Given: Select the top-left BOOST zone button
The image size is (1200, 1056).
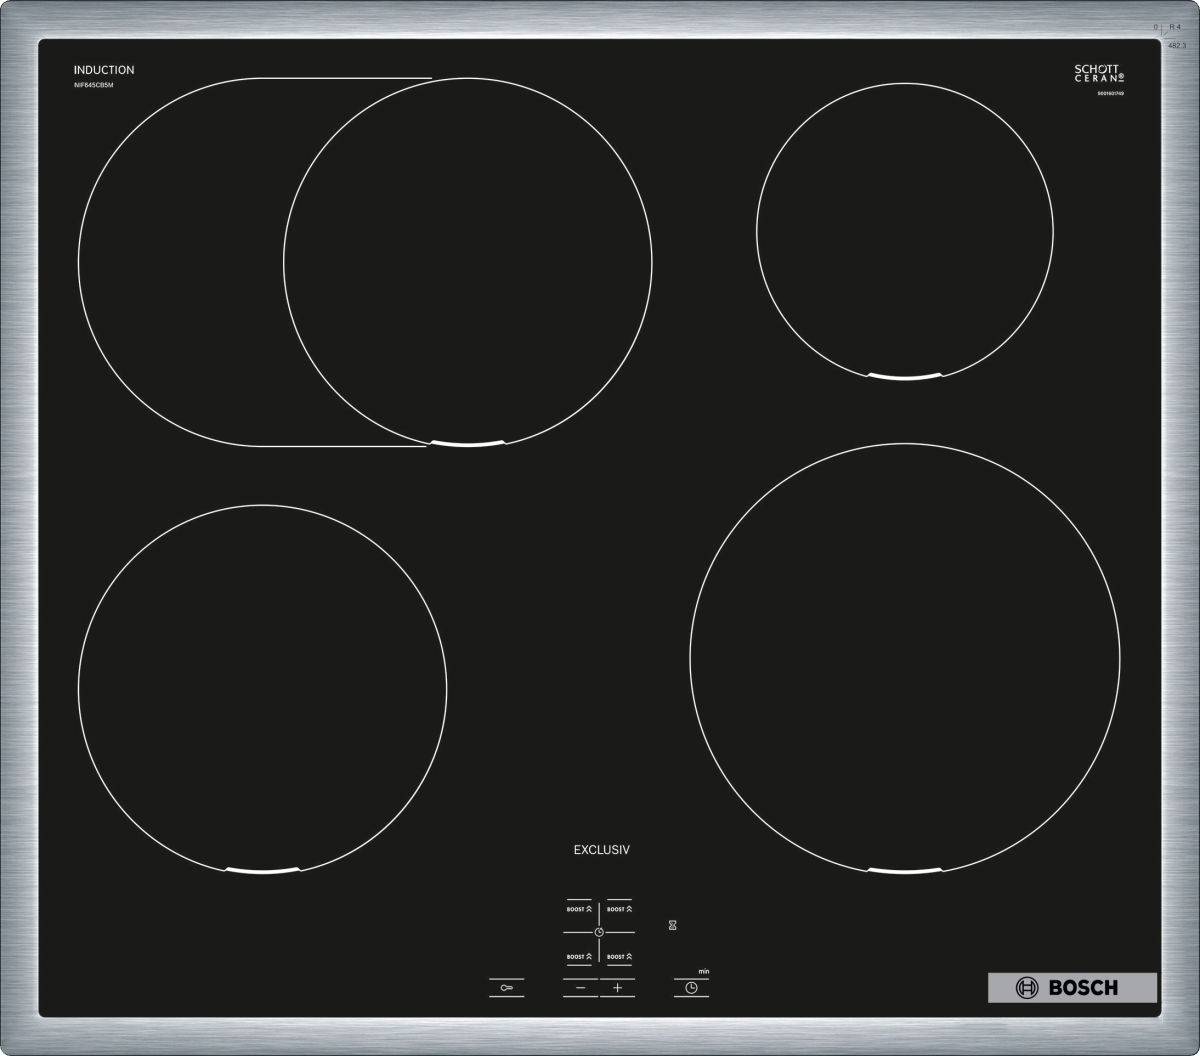Looking at the screenshot, I should click(579, 909).
